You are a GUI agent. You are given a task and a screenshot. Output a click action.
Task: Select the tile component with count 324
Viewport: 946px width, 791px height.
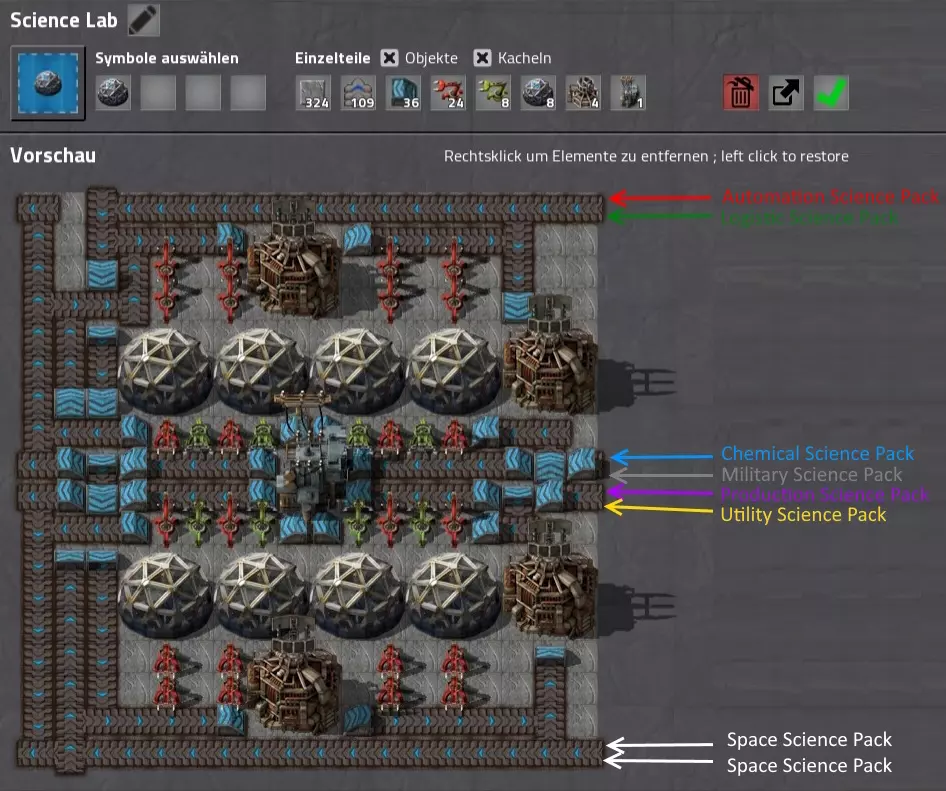pyautogui.click(x=313, y=92)
